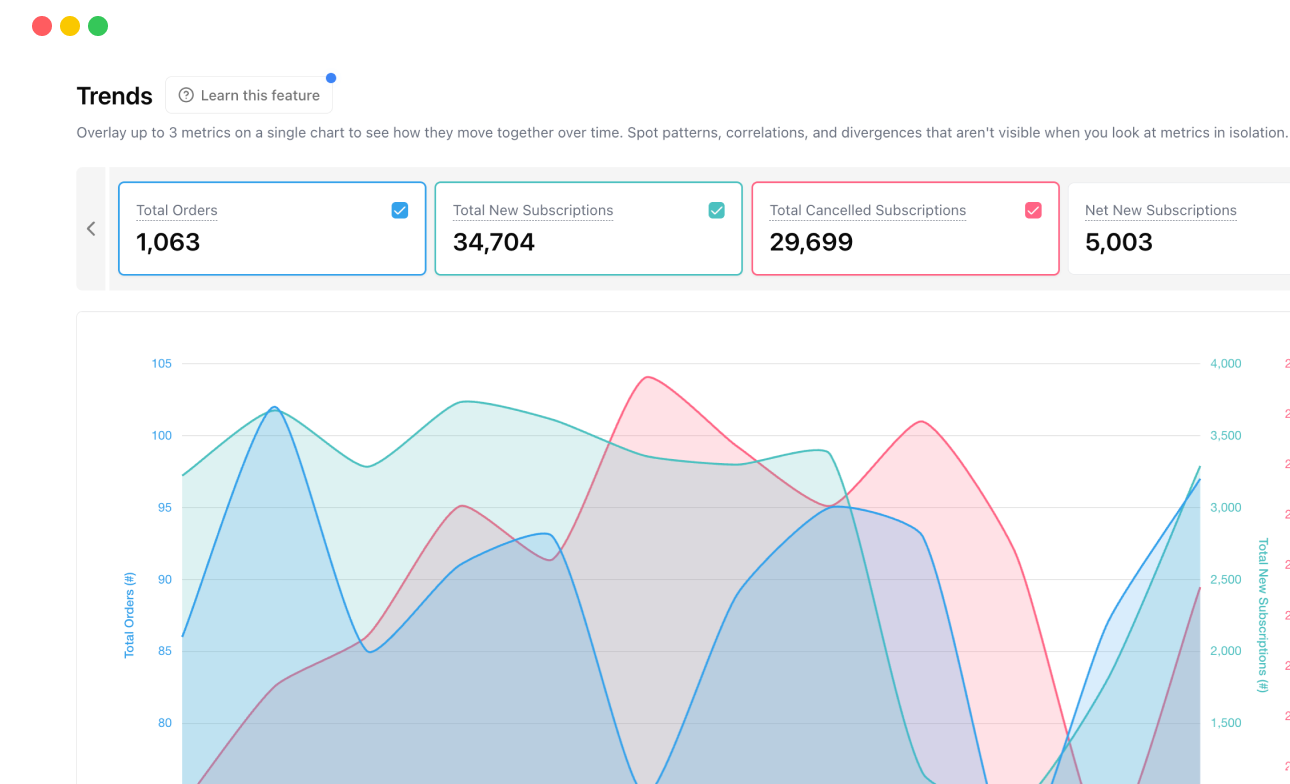The image size is (1290, 784).
Task: Click the red checkmark on Total Cancelled Subscriptions card
Action: (1033, 210)
